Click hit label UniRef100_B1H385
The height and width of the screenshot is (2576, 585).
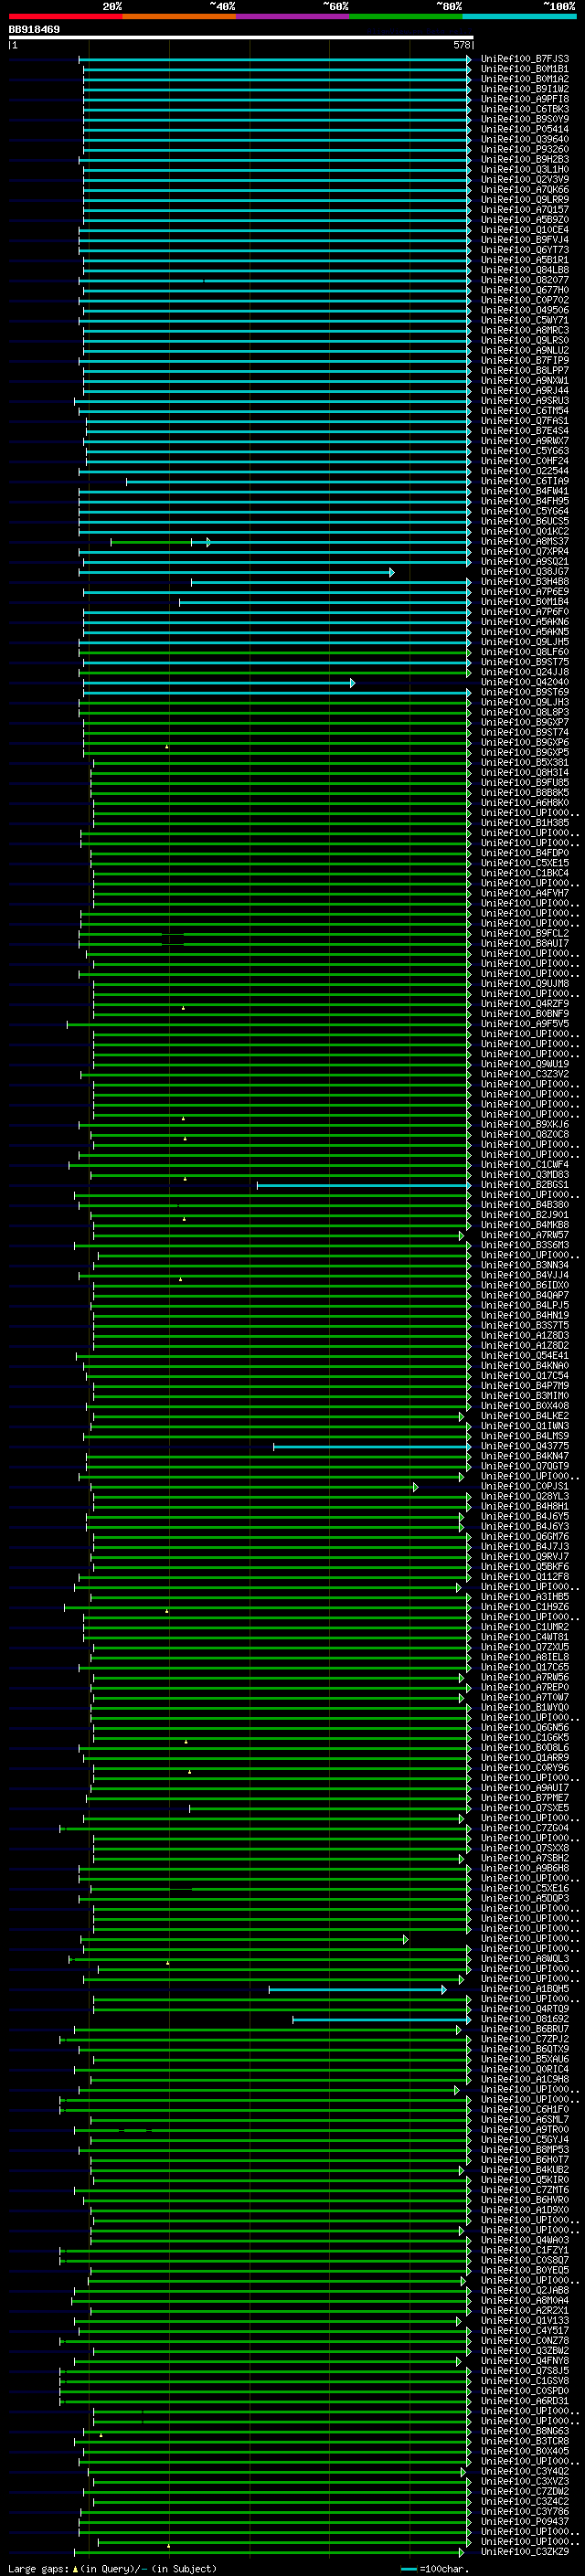(525, 823)
